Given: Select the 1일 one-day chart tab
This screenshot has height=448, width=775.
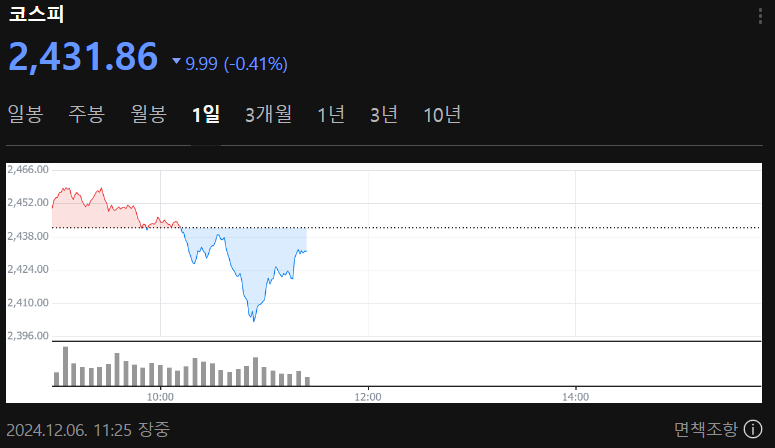Looking at the screenshot, I should [206, 115].
